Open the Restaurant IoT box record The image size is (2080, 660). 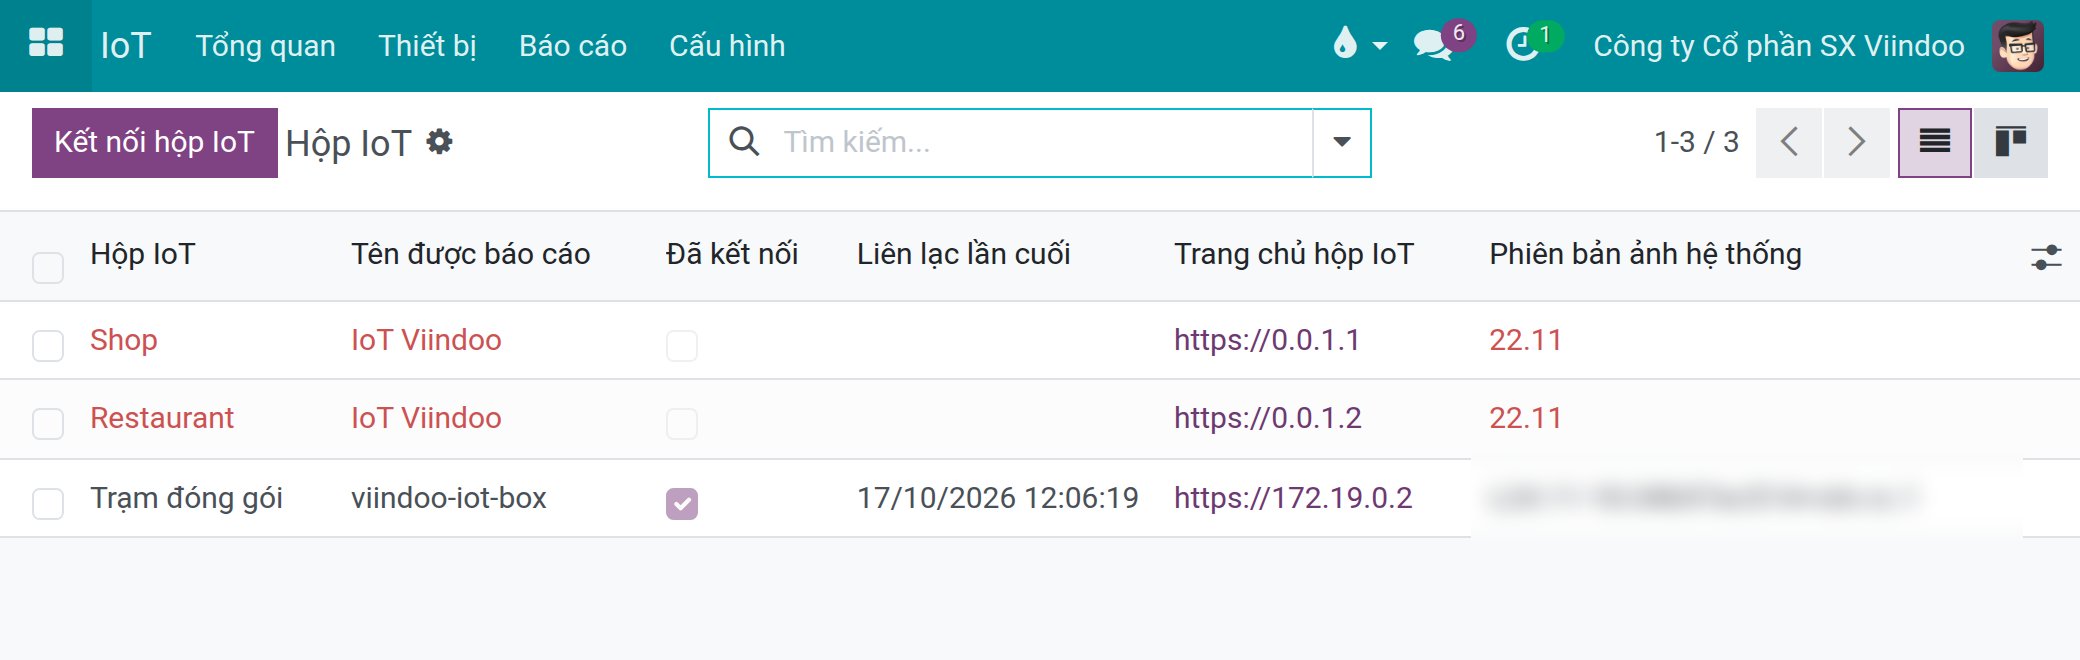(162, 418)
